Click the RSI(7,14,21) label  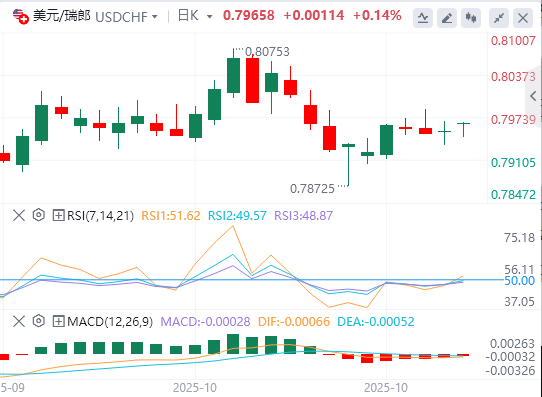click(x=100, y=216)
